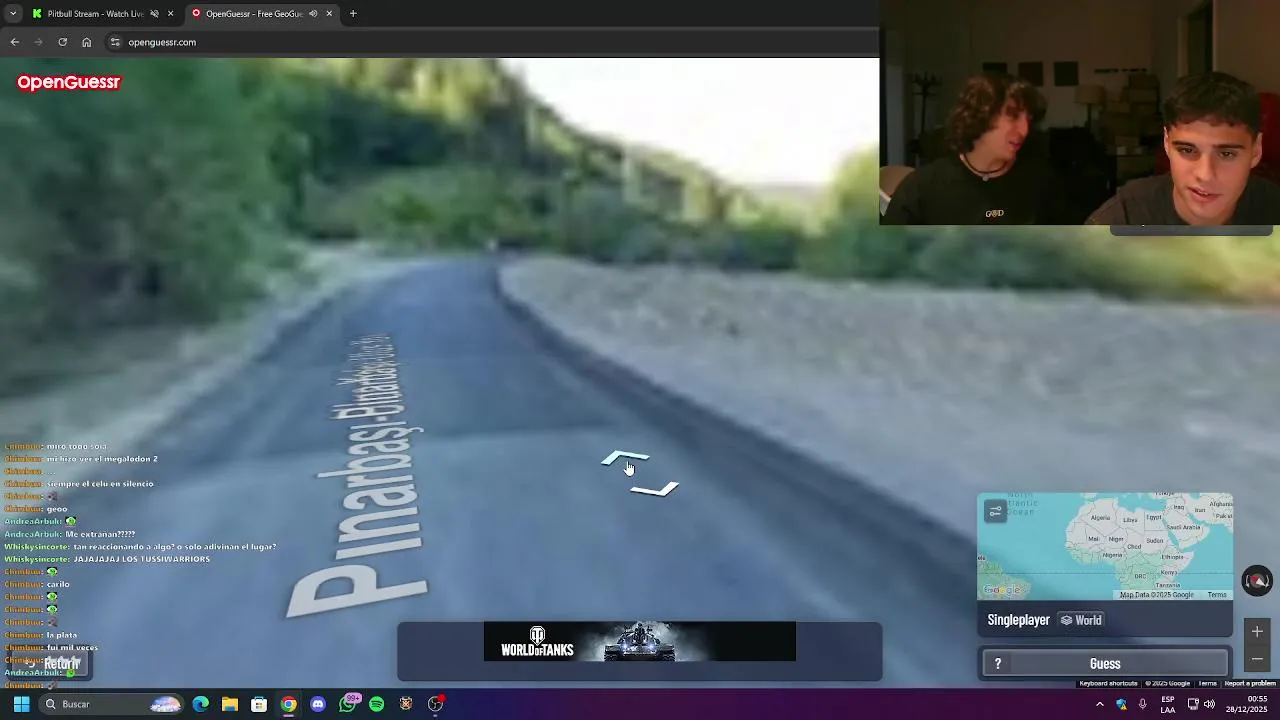1280x720 pixels.
Task: Go back in the browser
Action: click(14, 42)
